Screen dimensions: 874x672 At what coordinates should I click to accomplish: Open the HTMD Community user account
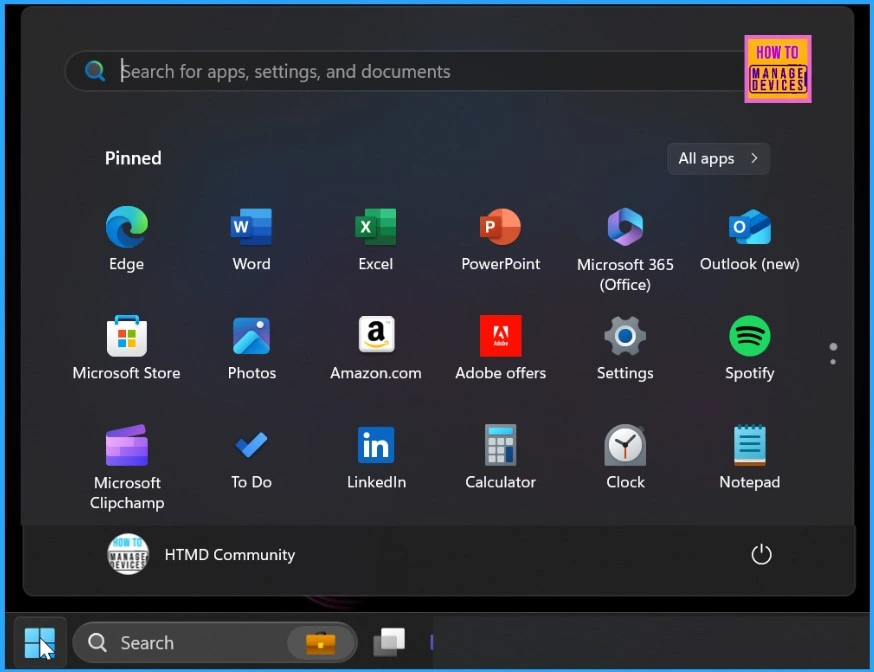tap(201, 554)
